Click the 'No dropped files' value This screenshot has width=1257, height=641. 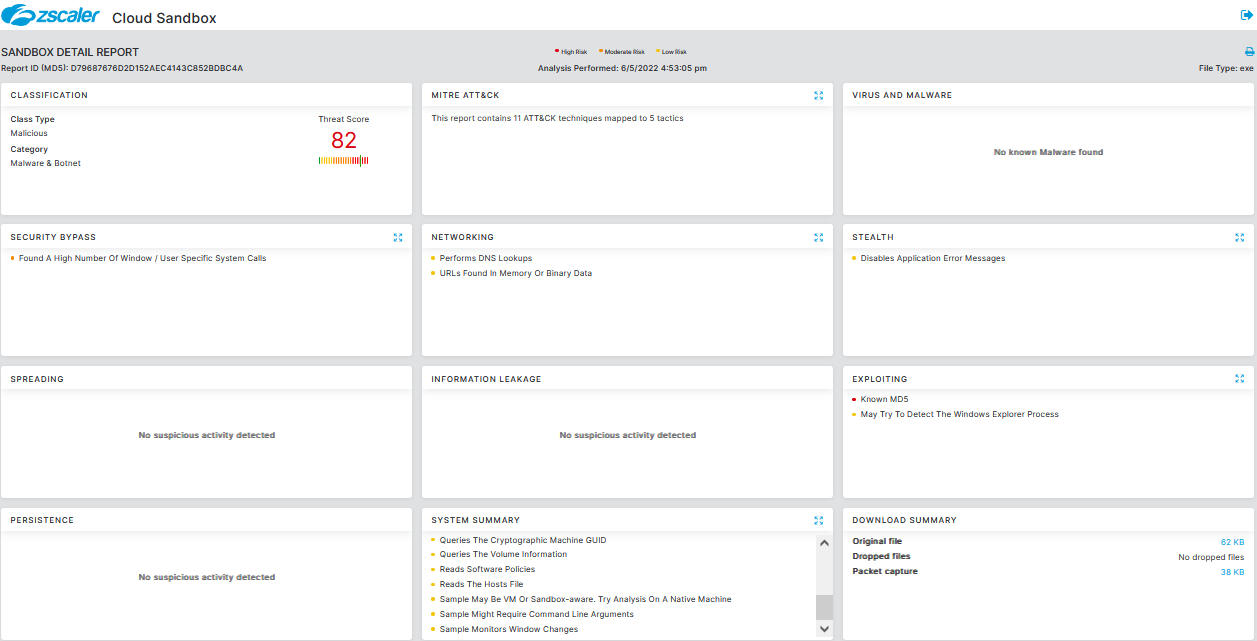tap(1211, 557)
